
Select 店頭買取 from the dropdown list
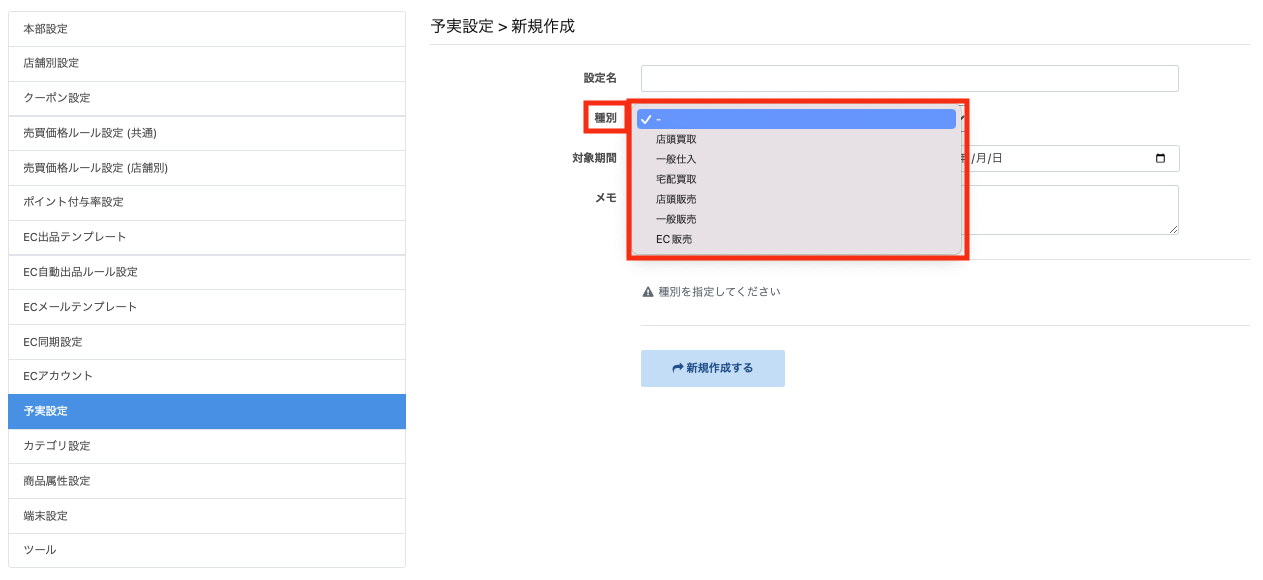[796, 139]
